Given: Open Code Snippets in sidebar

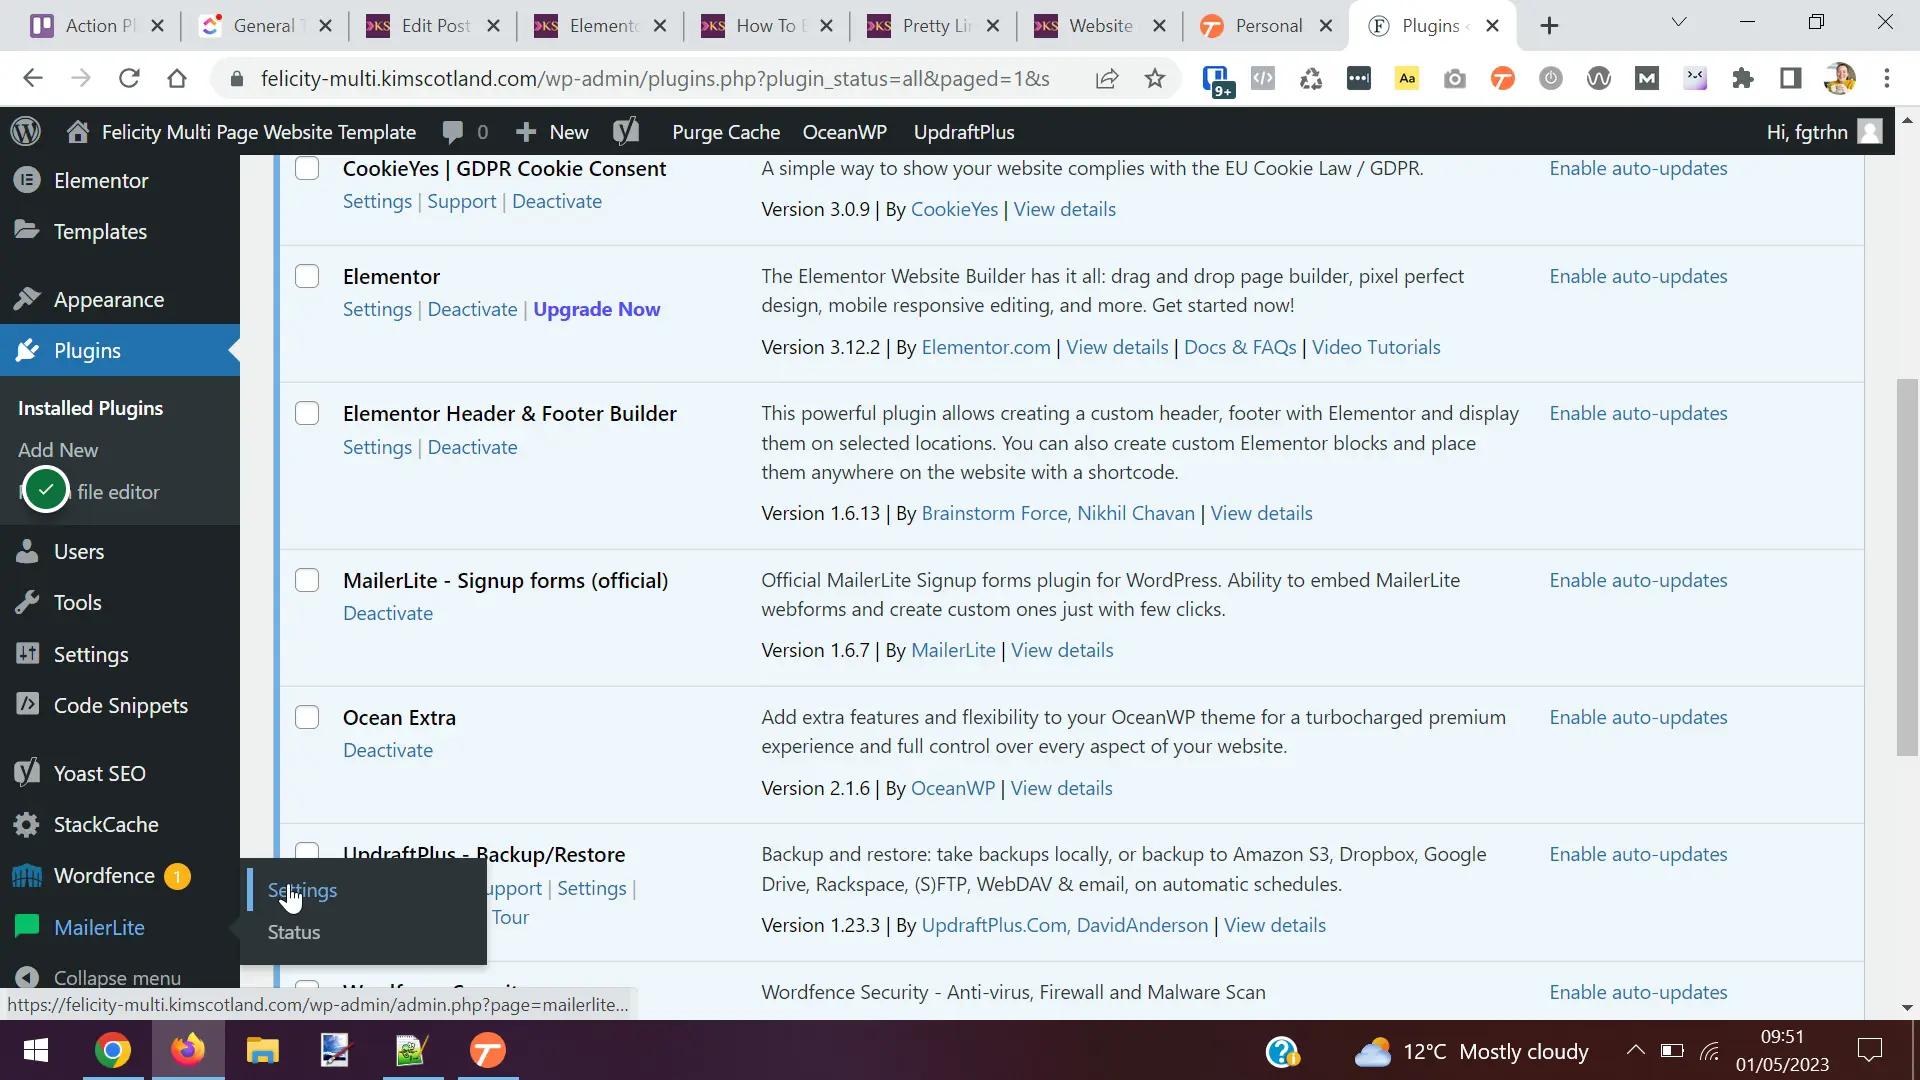Looking at the screenshot, I should tap(120, 705).
